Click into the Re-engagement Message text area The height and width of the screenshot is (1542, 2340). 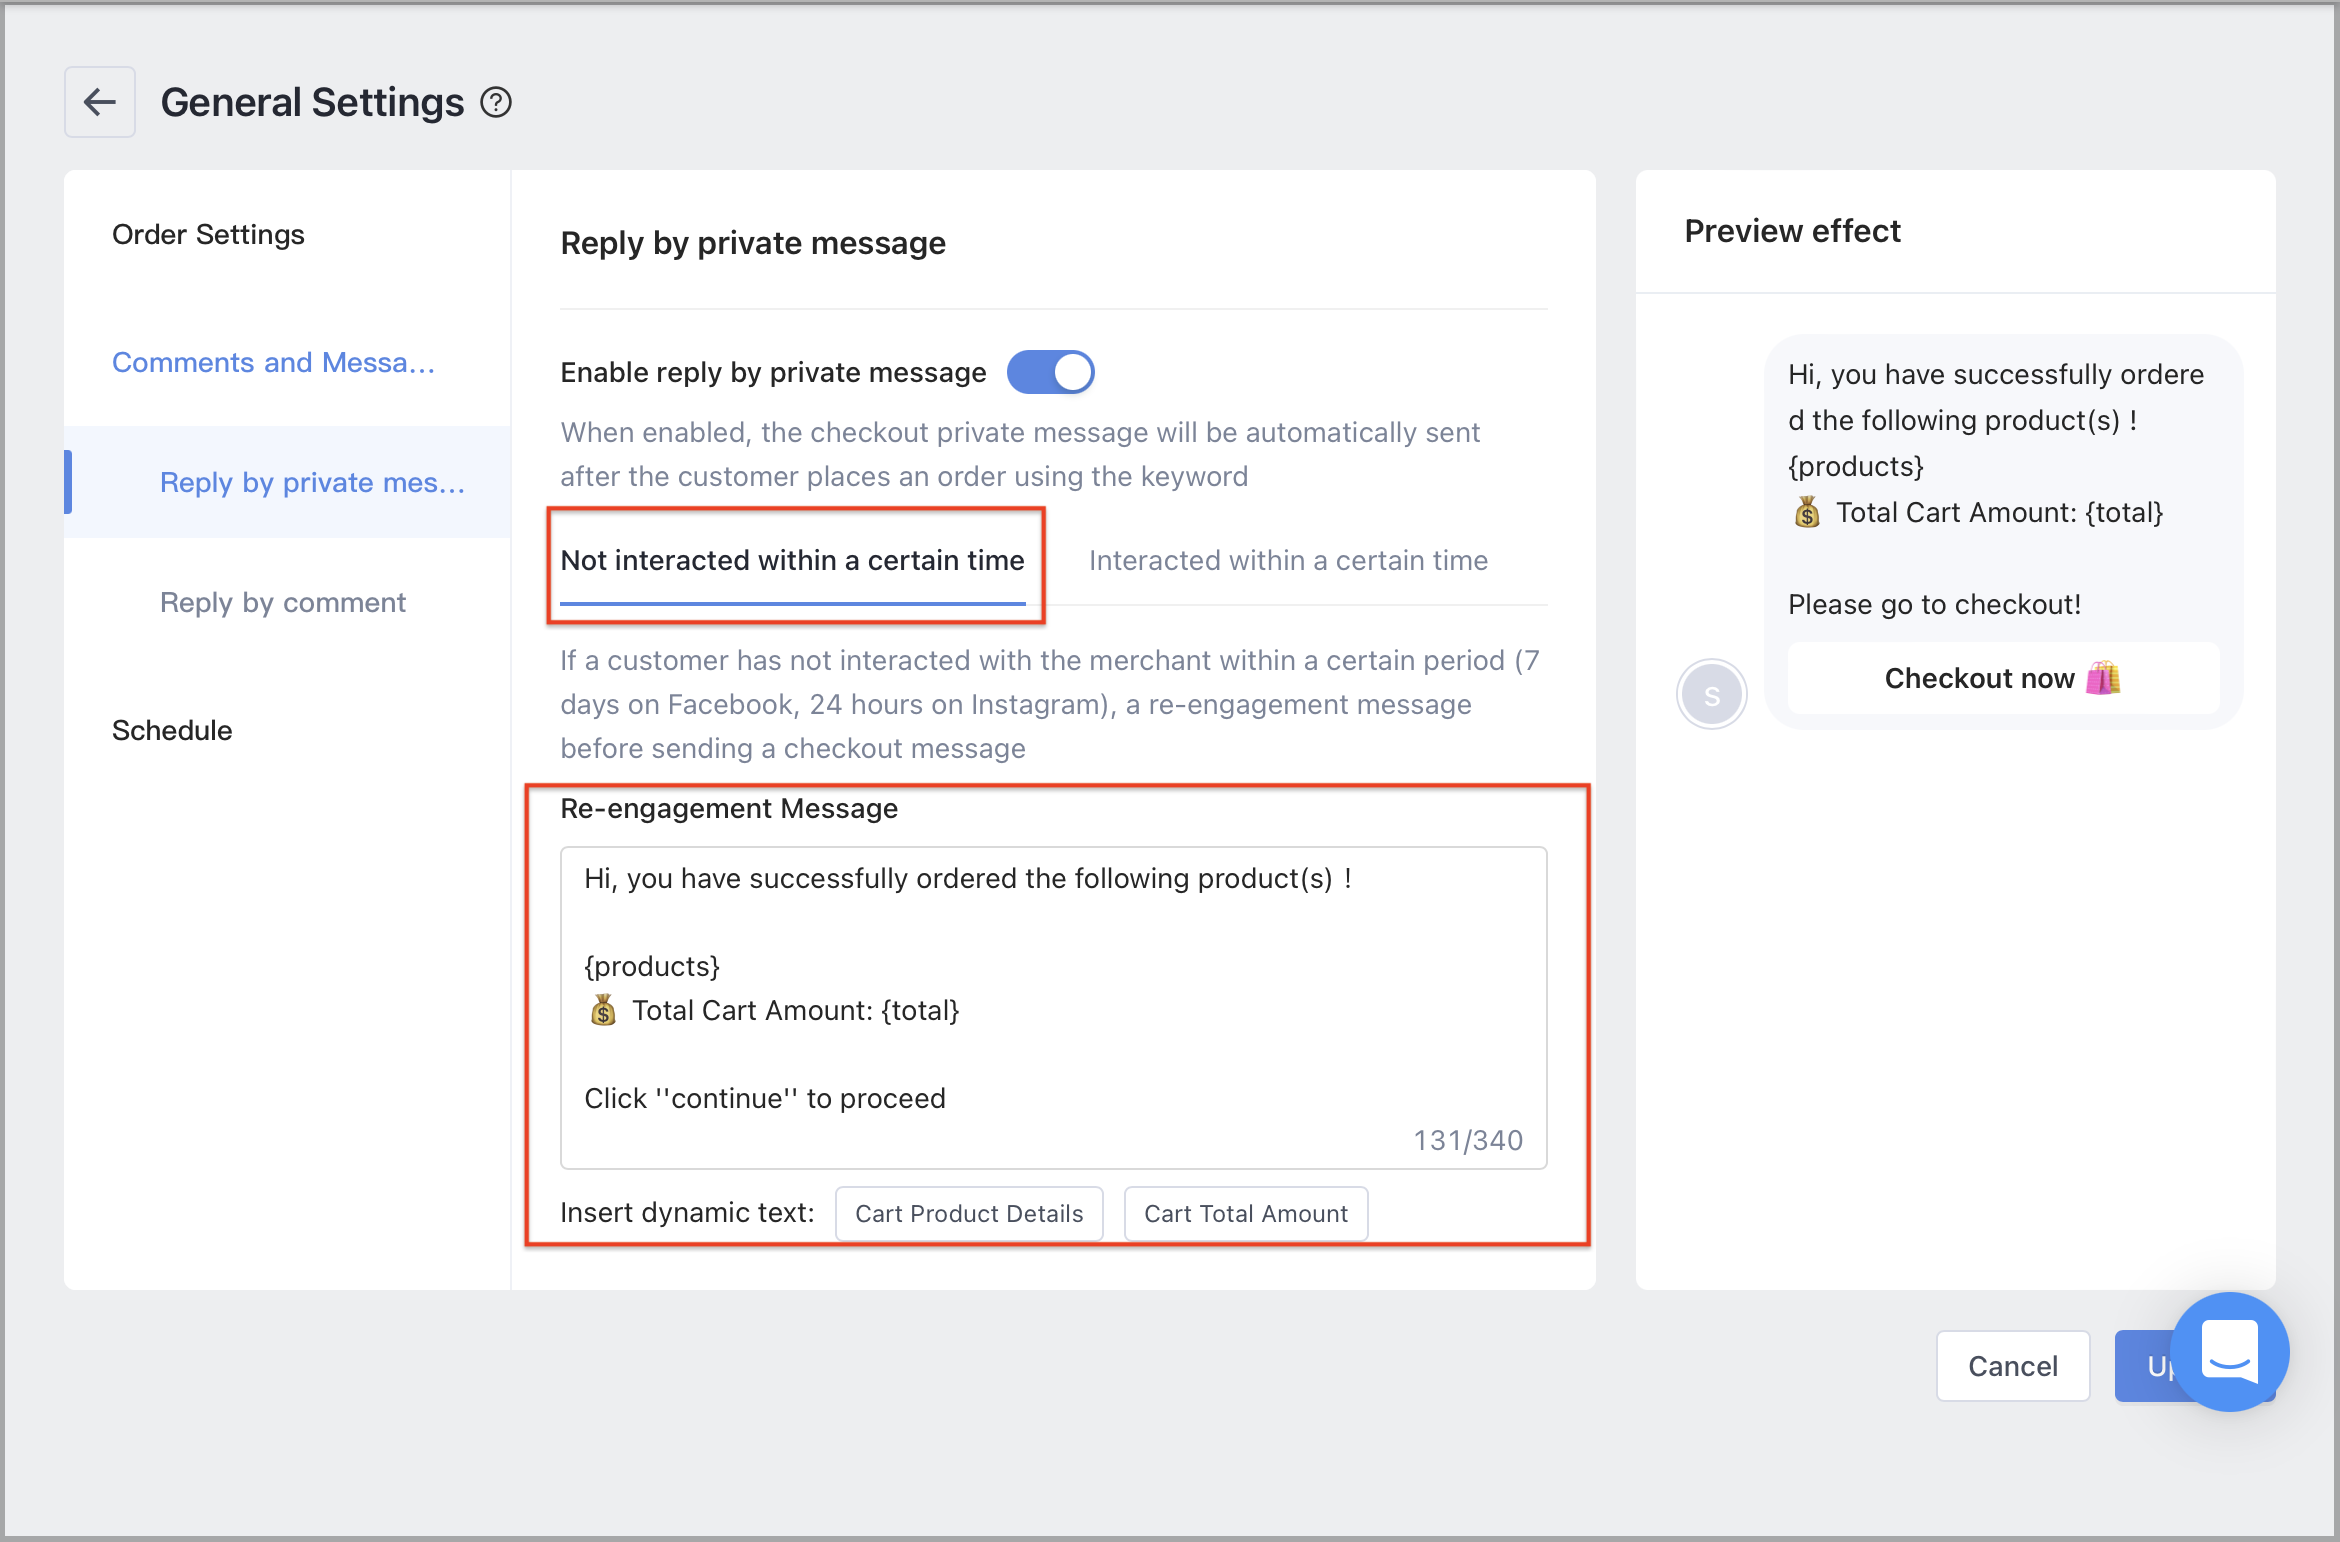[x=1053, y=1008]
